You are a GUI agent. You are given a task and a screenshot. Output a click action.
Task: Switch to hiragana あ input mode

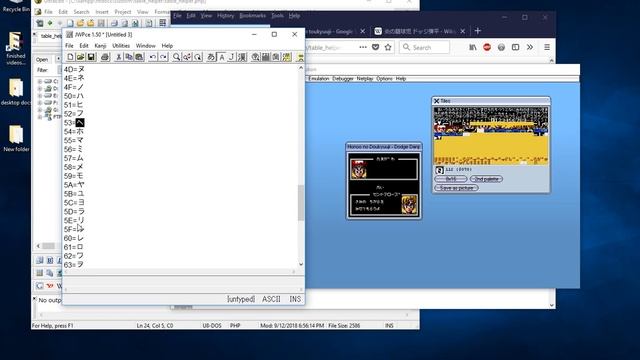[211, 57]
